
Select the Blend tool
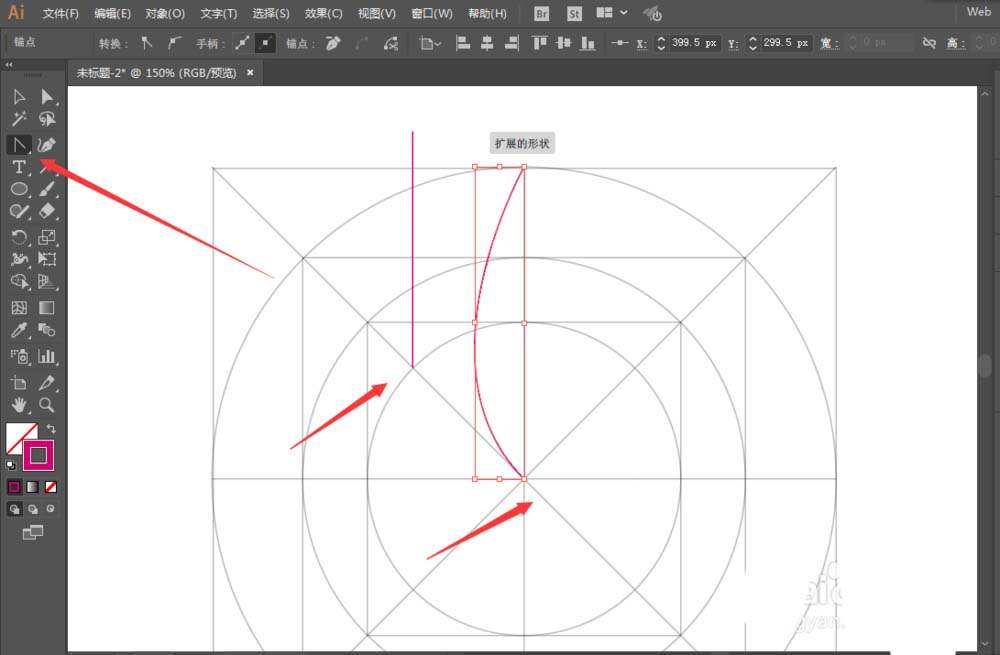(x=47, y=330)
